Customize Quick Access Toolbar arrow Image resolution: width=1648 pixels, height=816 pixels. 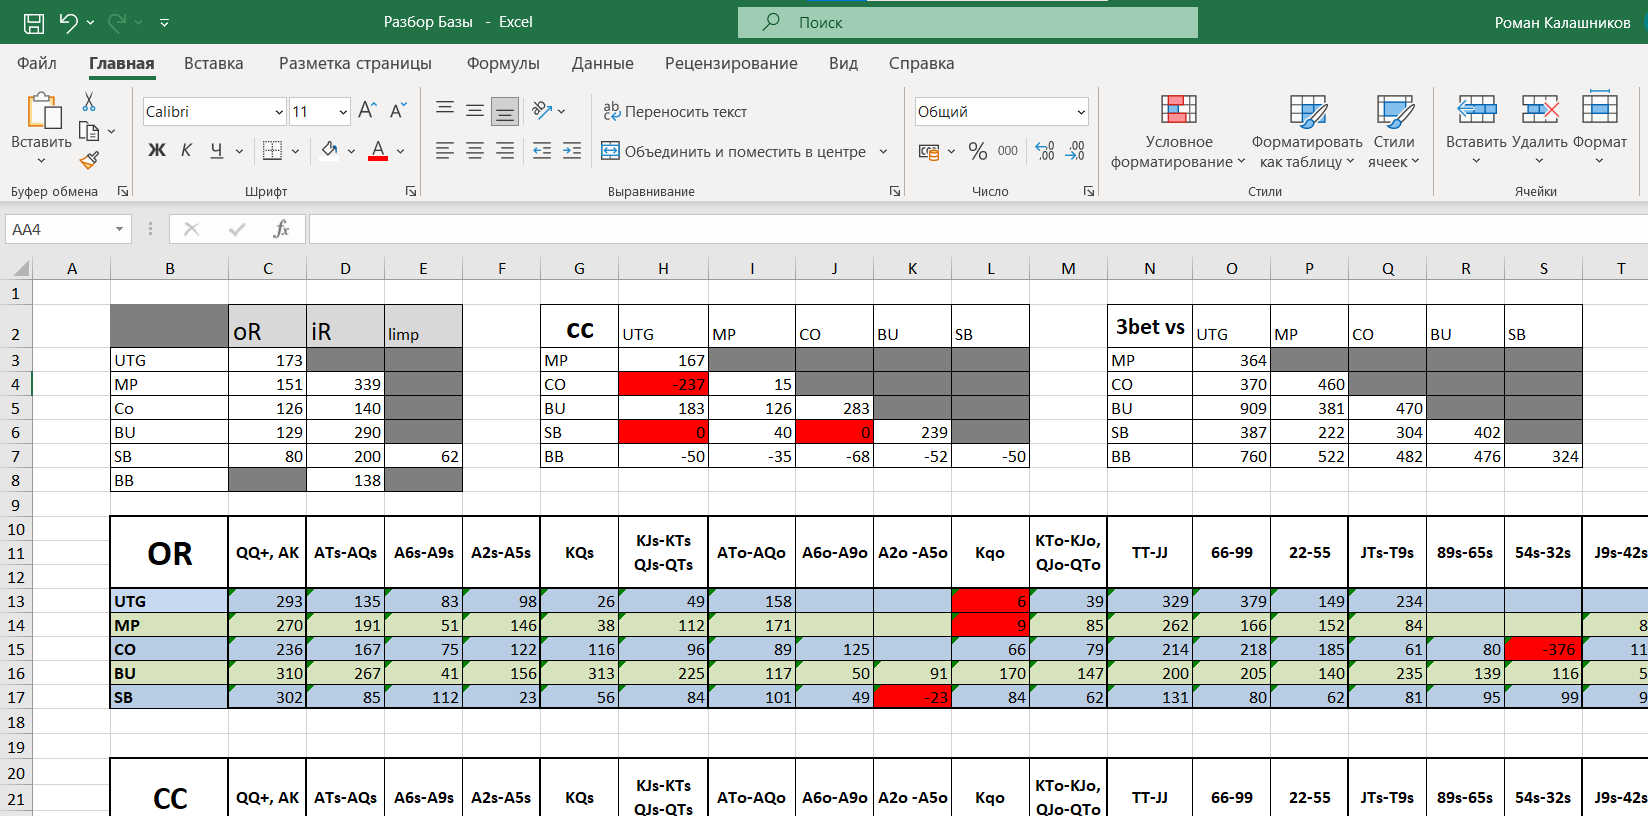click(x=164, y=22)
